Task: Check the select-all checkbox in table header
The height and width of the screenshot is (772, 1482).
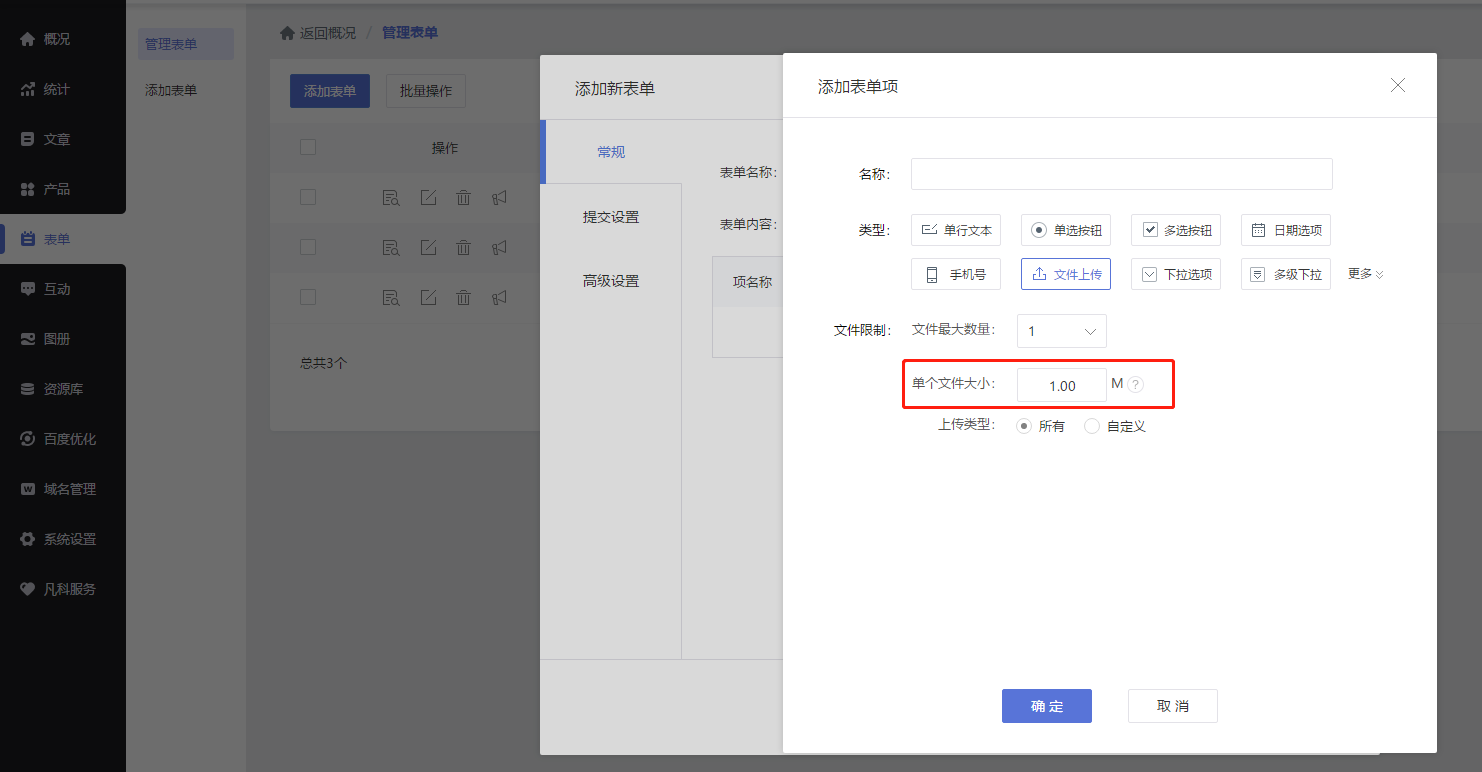Action: point(308,147)
